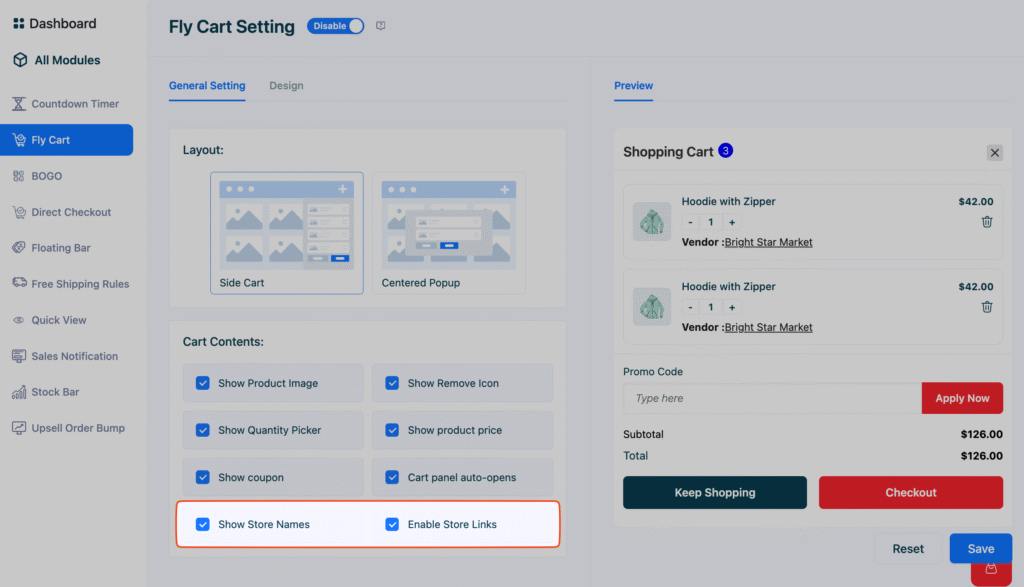This screenshot has width=1024, height=587.
Task: Select the Centered Popup layout
Action: 448,232
